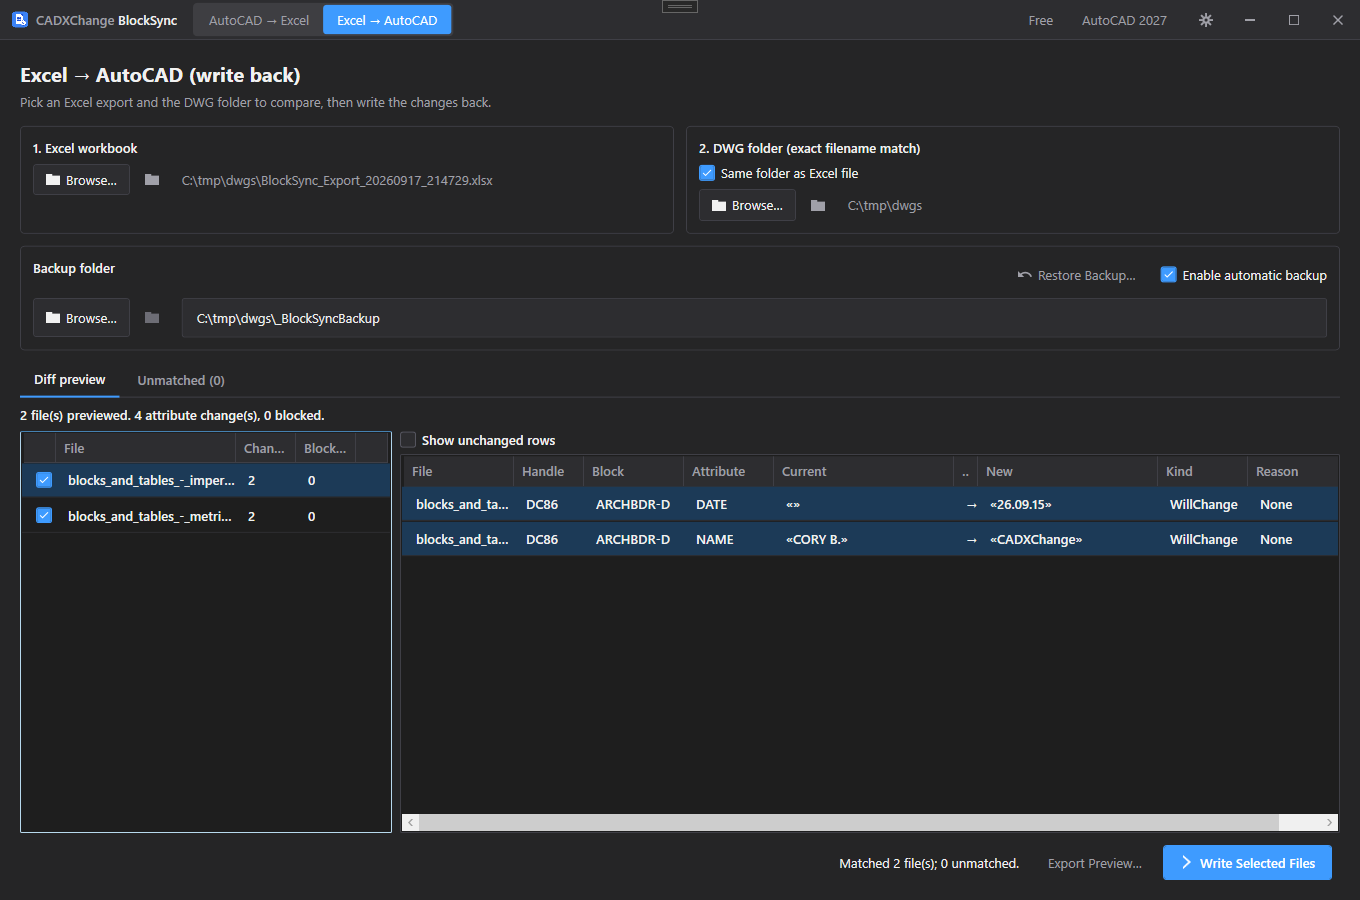Click the Current column header
Image resolution: width=1360 pixels, height=900 pixels.
coord(863,471)
